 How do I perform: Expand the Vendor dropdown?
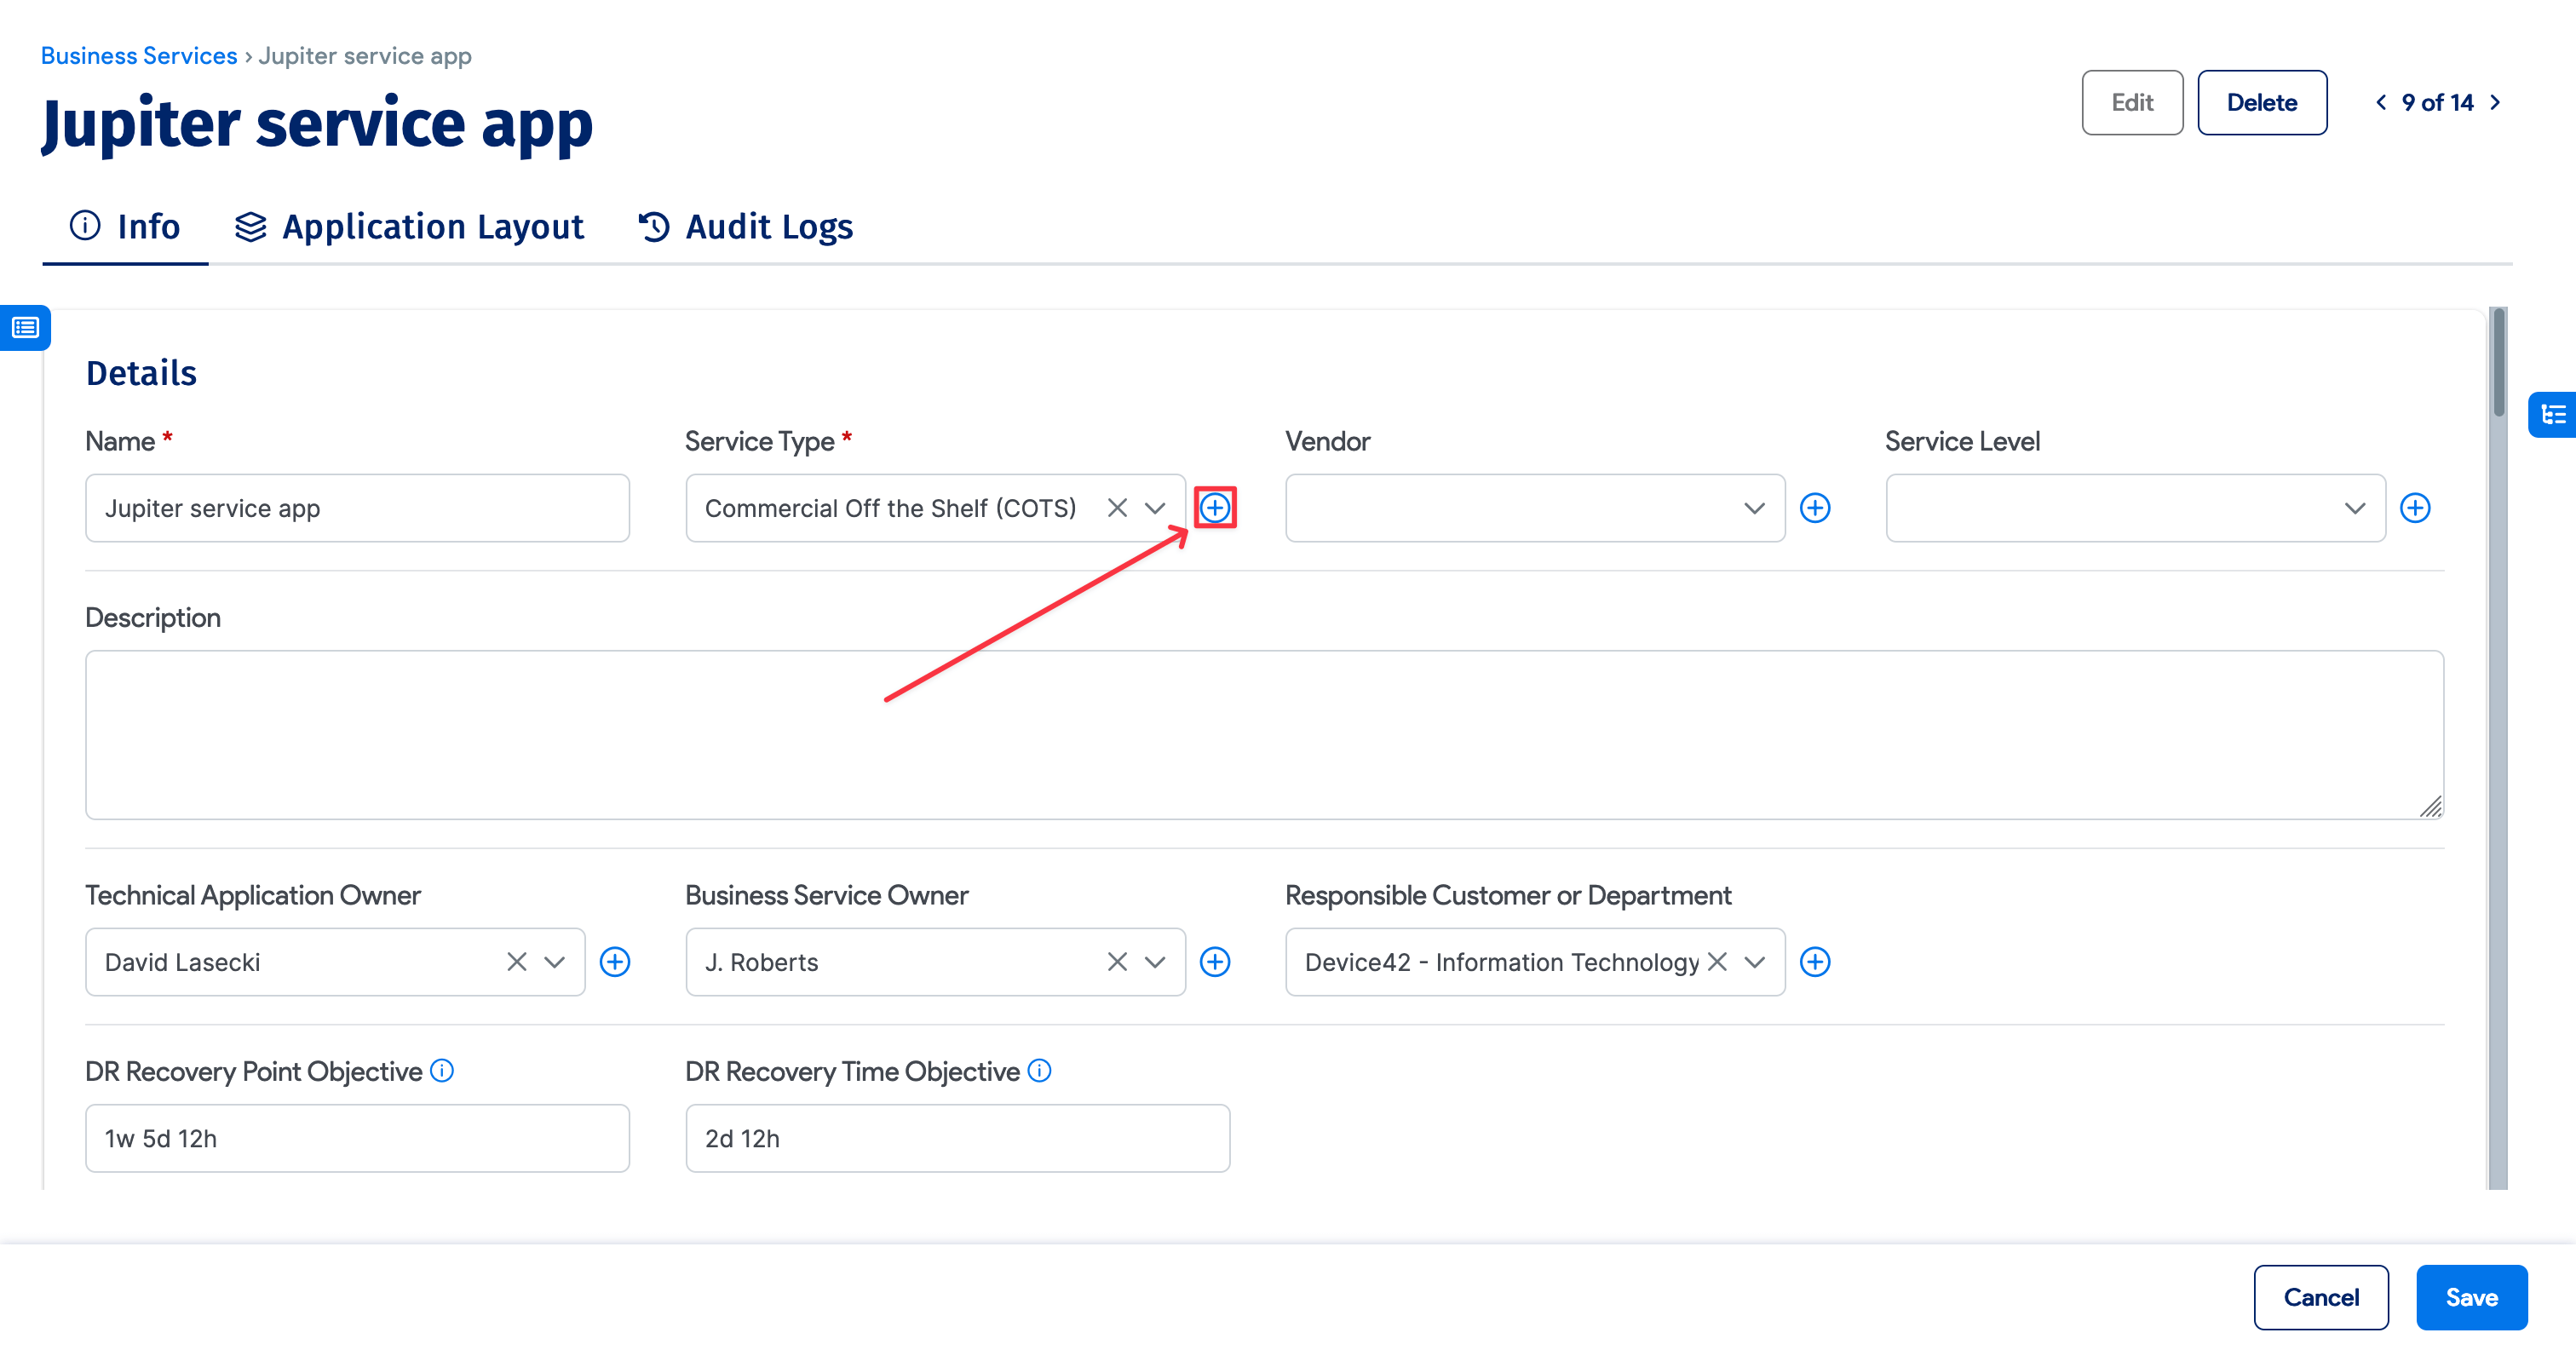(1753, 508)
